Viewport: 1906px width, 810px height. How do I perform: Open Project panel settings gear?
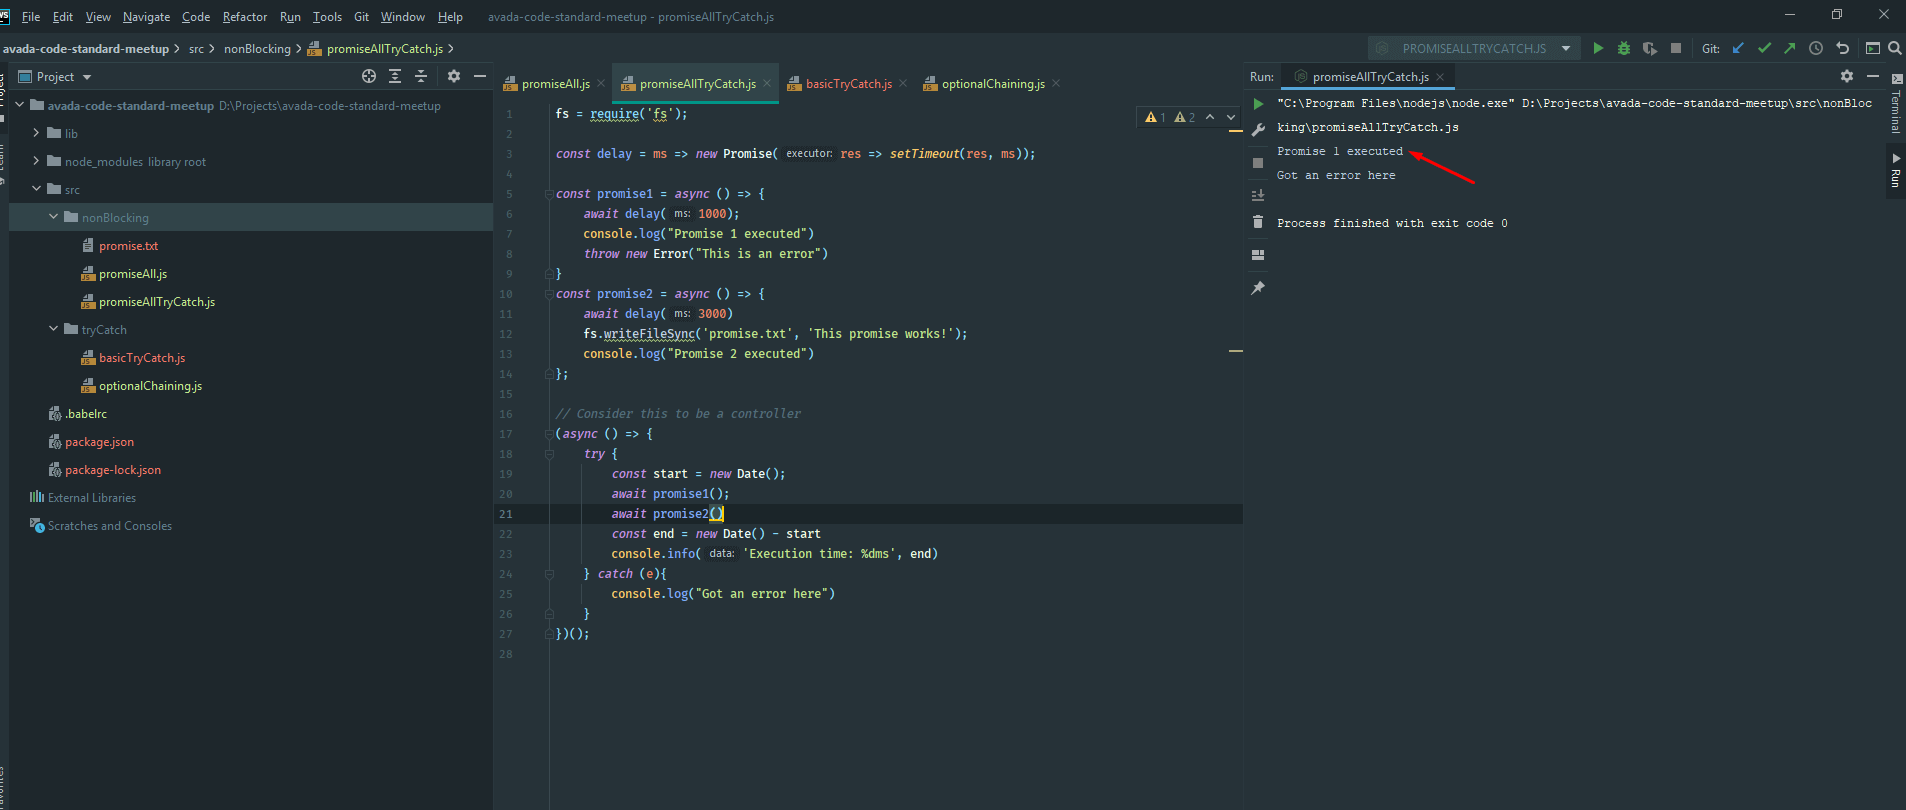pos(454,76)
